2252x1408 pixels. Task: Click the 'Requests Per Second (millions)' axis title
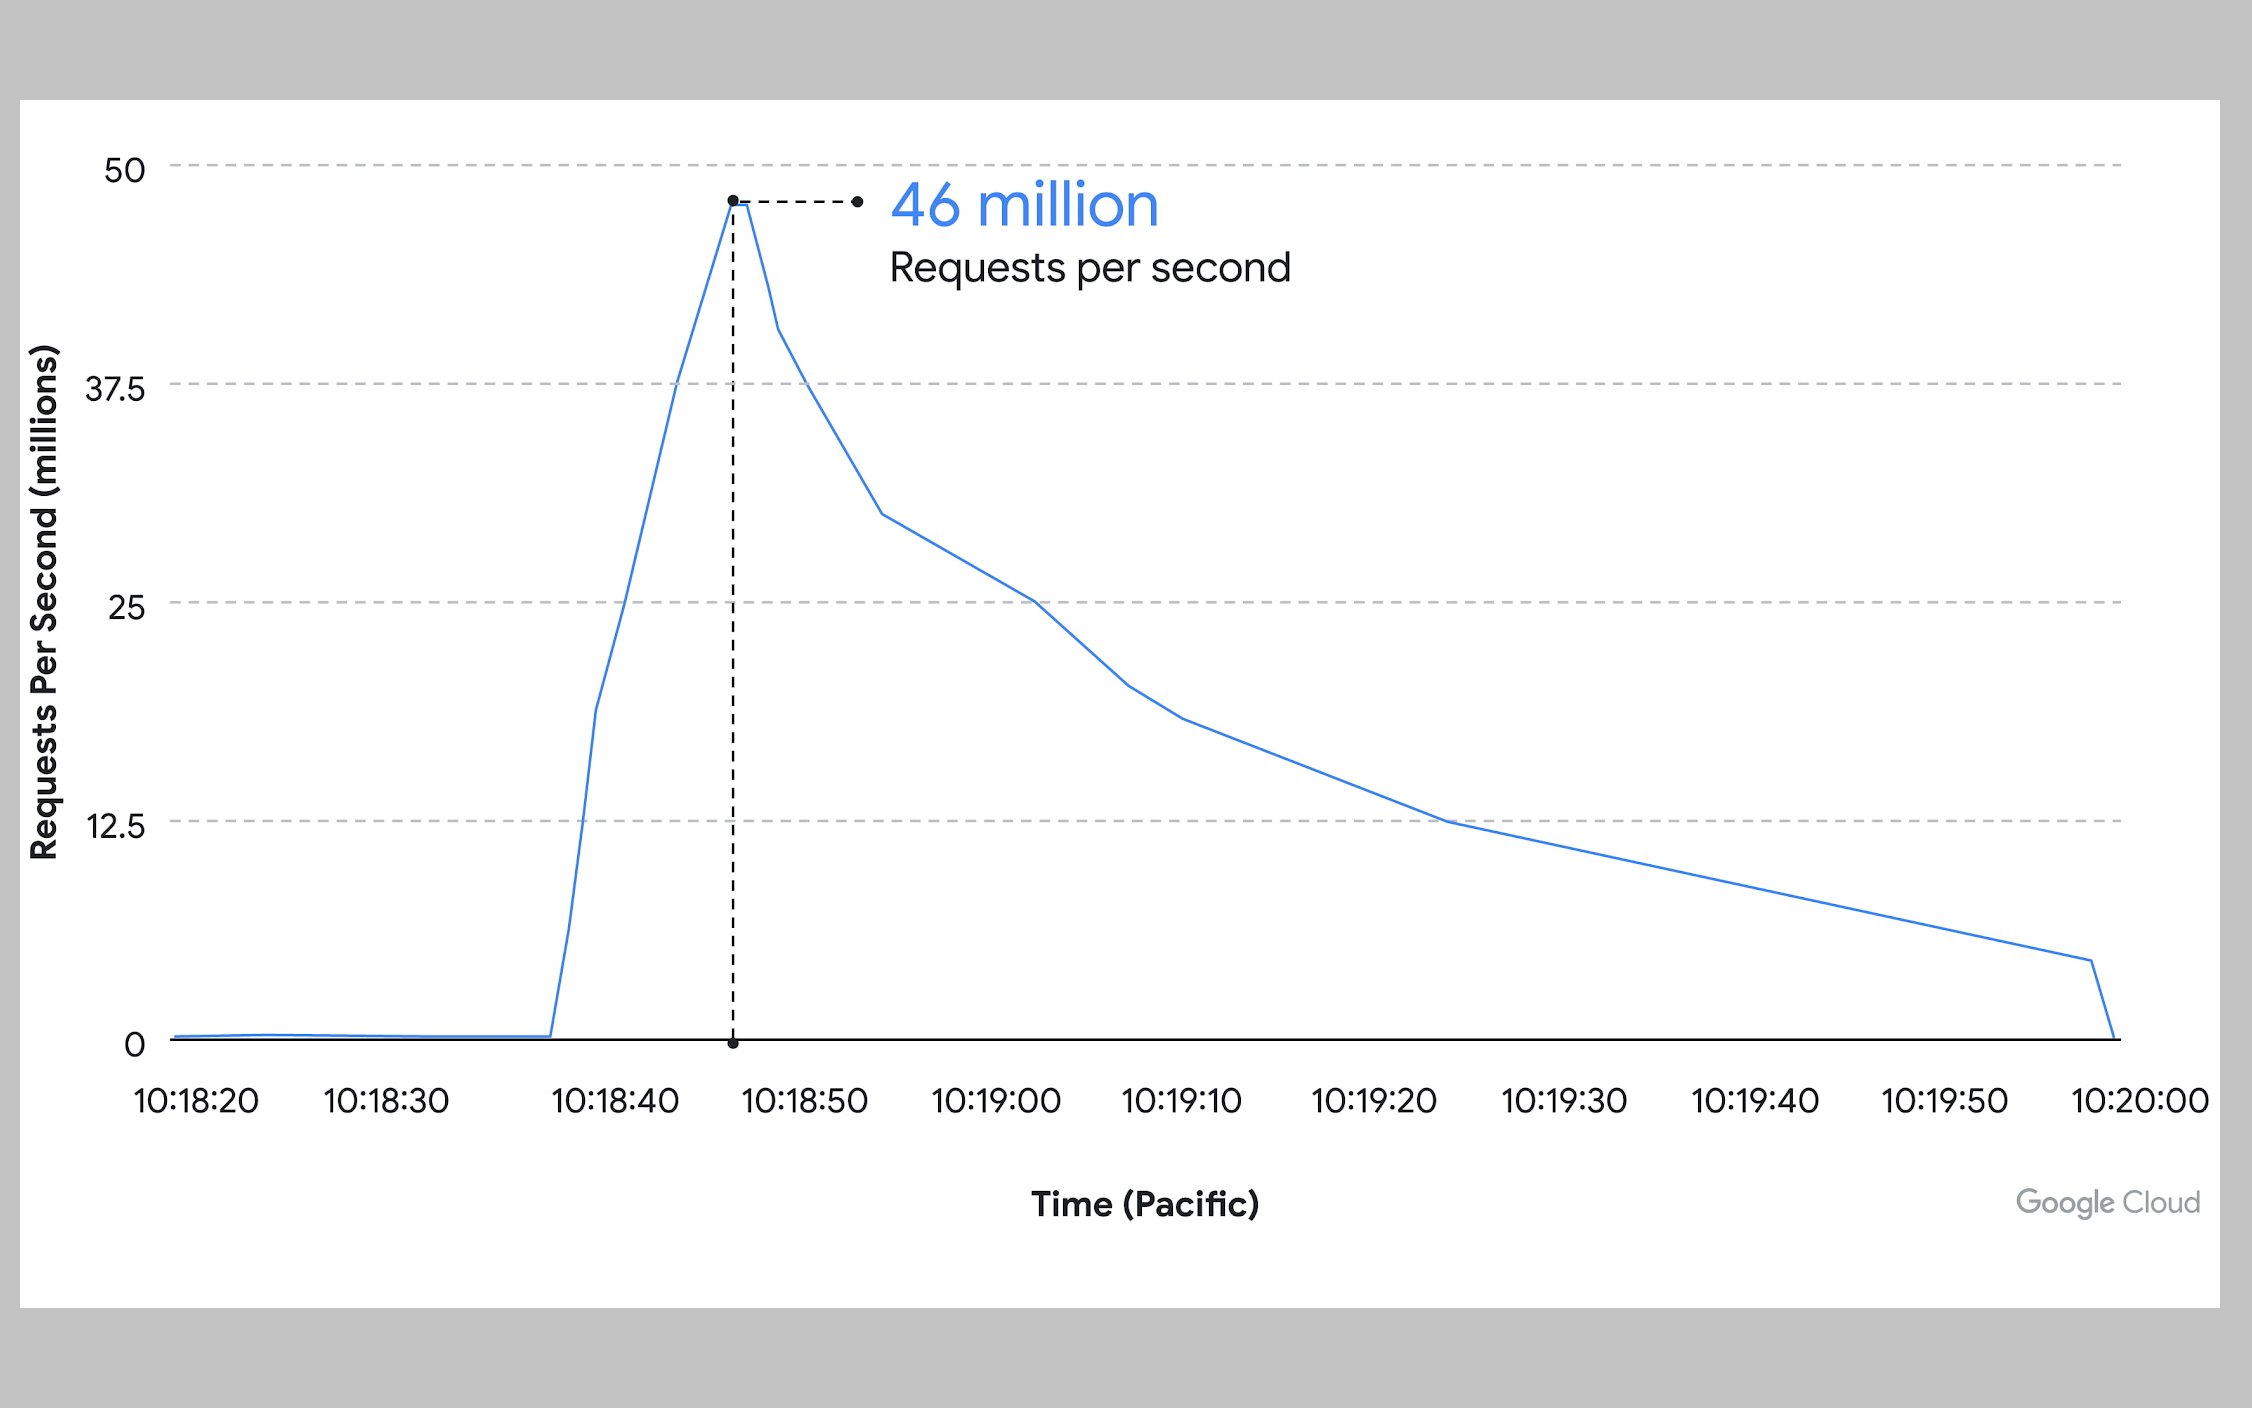[45, 602]
